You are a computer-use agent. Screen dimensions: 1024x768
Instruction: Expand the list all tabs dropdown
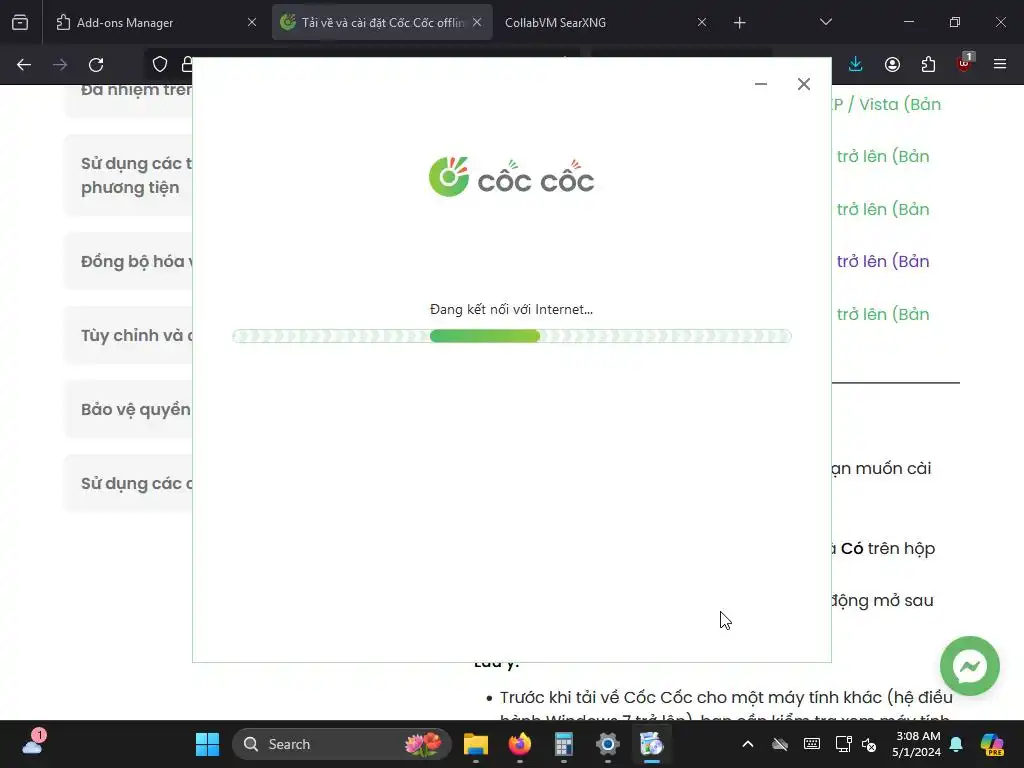(825, 22)
